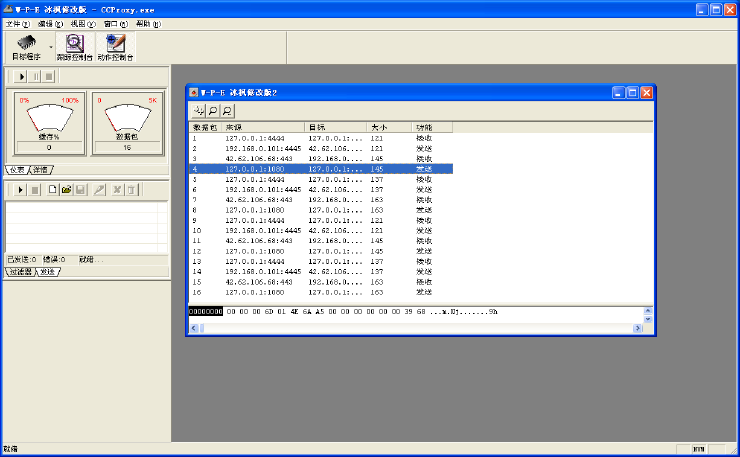Sort by the 功能 column header
This screenshot has height=457, width=740.
pyautogui.click(x=432, y=127)
